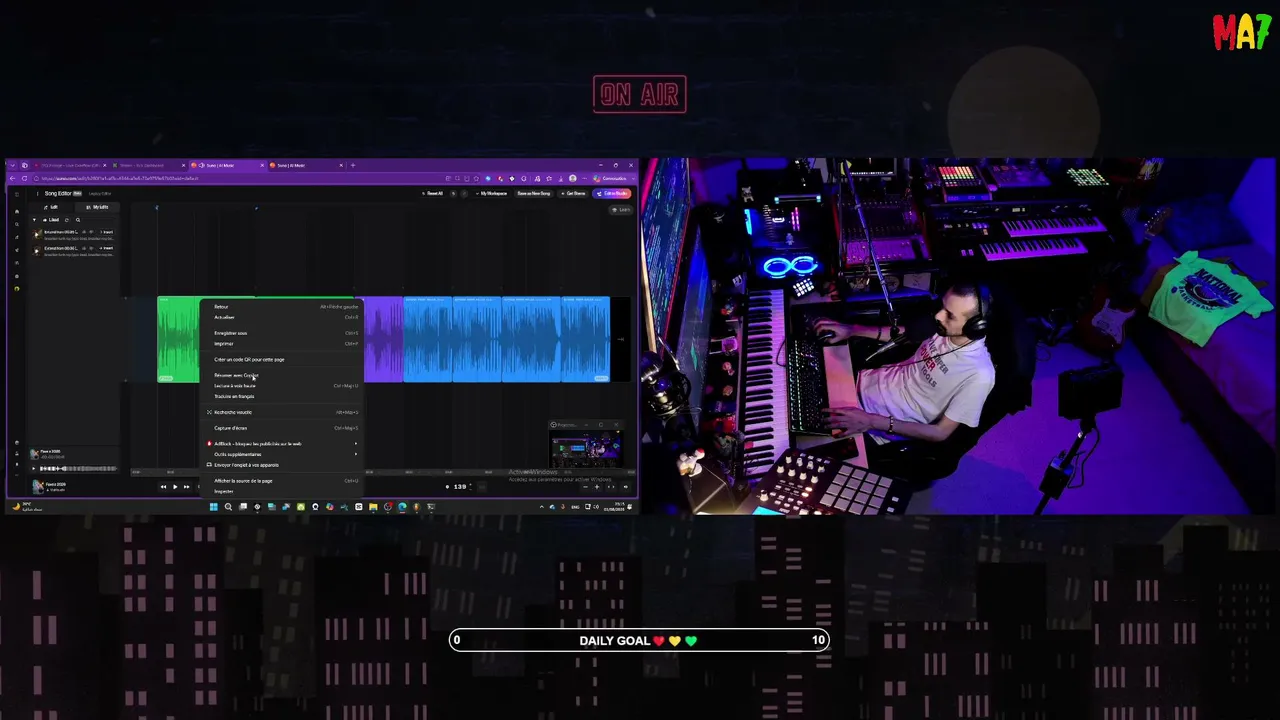
Task: Expand Outils supplémentaires submenu
Action: click(x=282, y=454)
